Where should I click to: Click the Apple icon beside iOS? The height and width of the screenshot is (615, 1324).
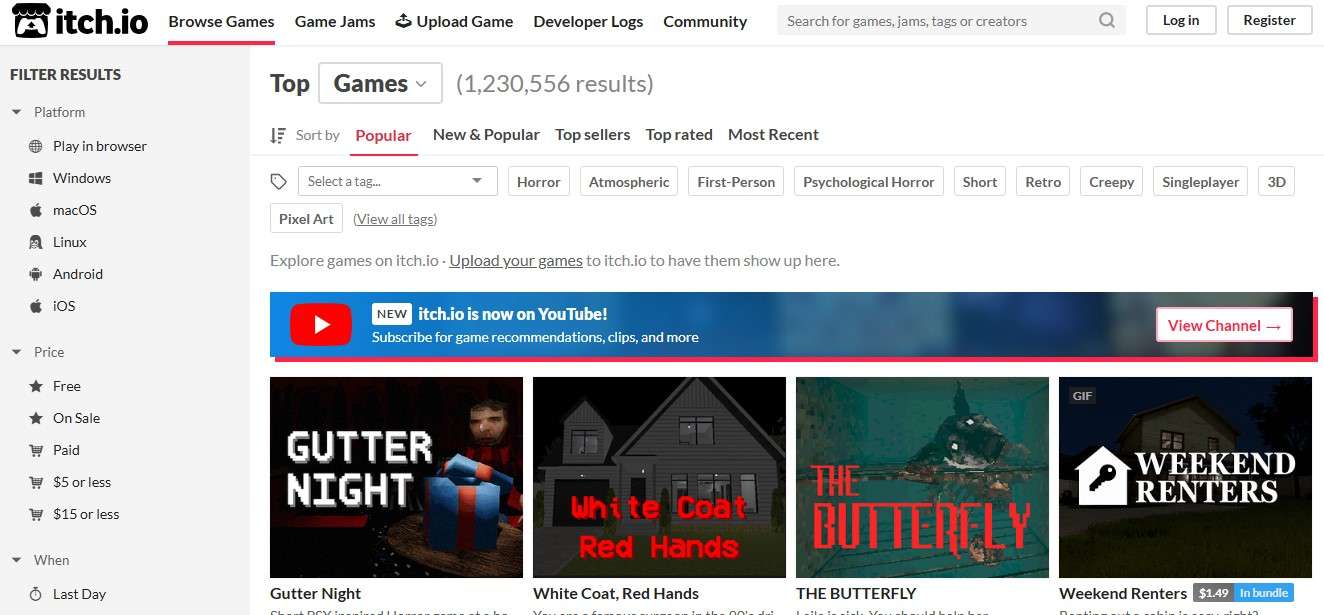pyautogui.click(x=35, y=306)
